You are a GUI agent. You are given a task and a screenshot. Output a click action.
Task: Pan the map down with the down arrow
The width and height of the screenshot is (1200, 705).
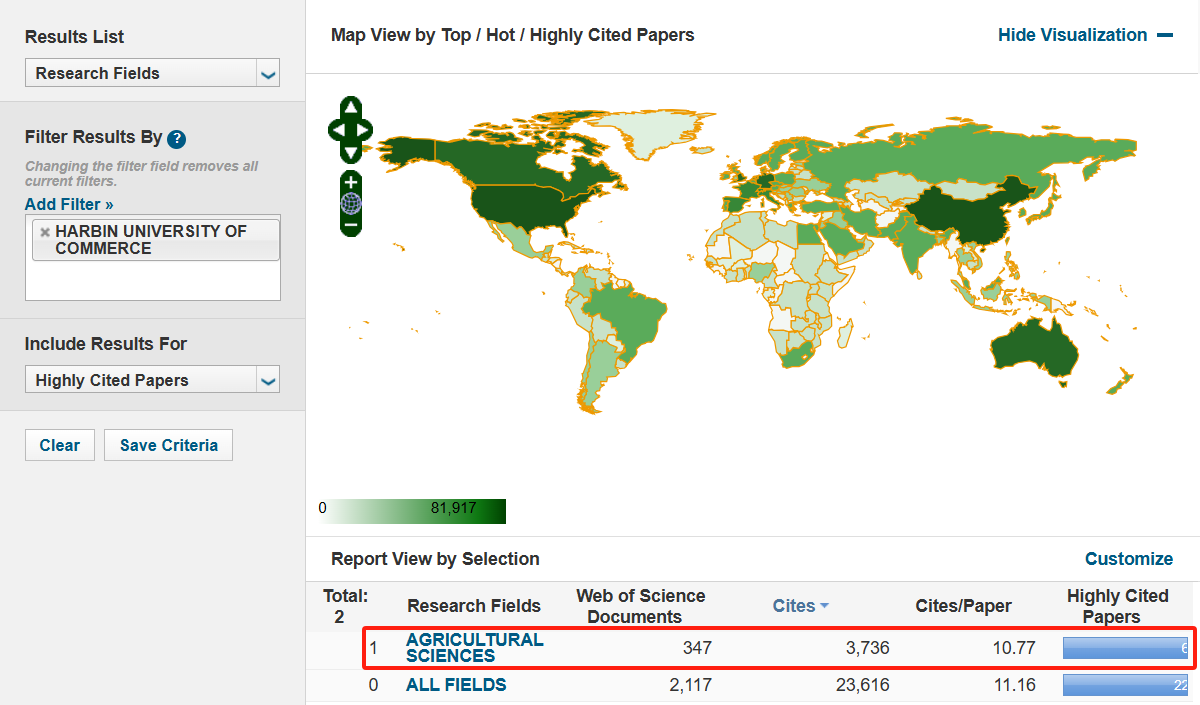[350, 152]
